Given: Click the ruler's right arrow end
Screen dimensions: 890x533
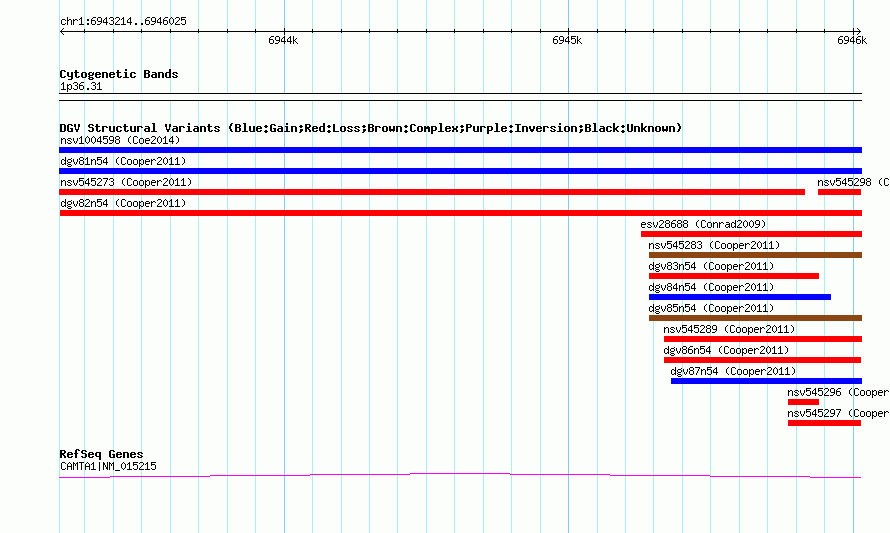Looking at the screenshot, I should (858, 31).
